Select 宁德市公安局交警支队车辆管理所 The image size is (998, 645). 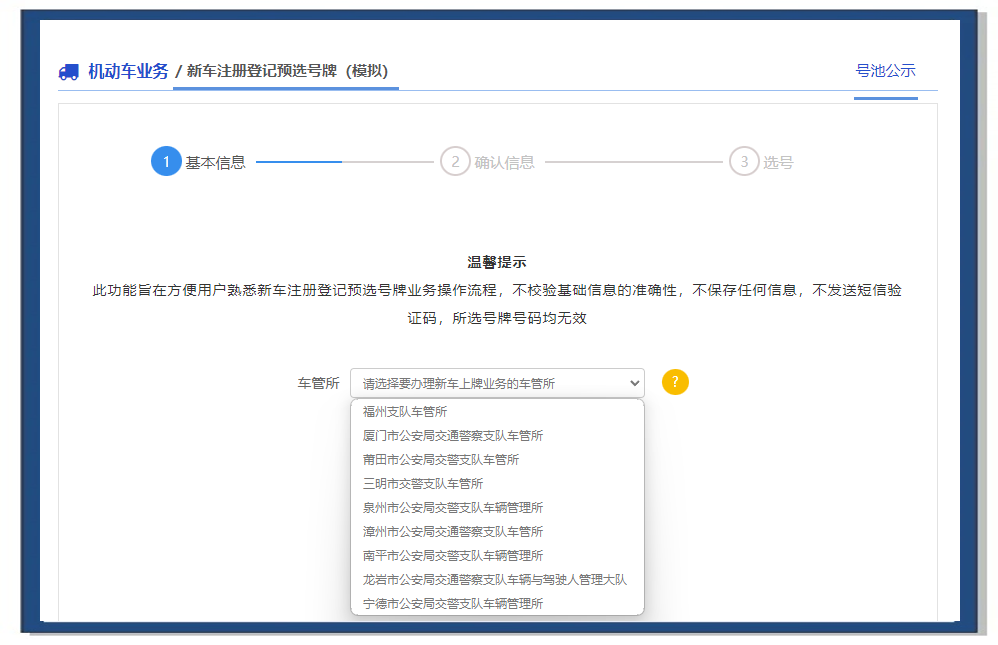(x=453, y=604)
